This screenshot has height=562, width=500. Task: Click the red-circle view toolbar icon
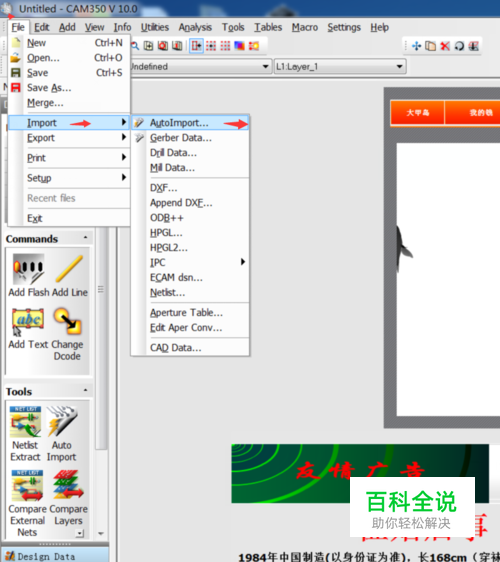point(163,46)
